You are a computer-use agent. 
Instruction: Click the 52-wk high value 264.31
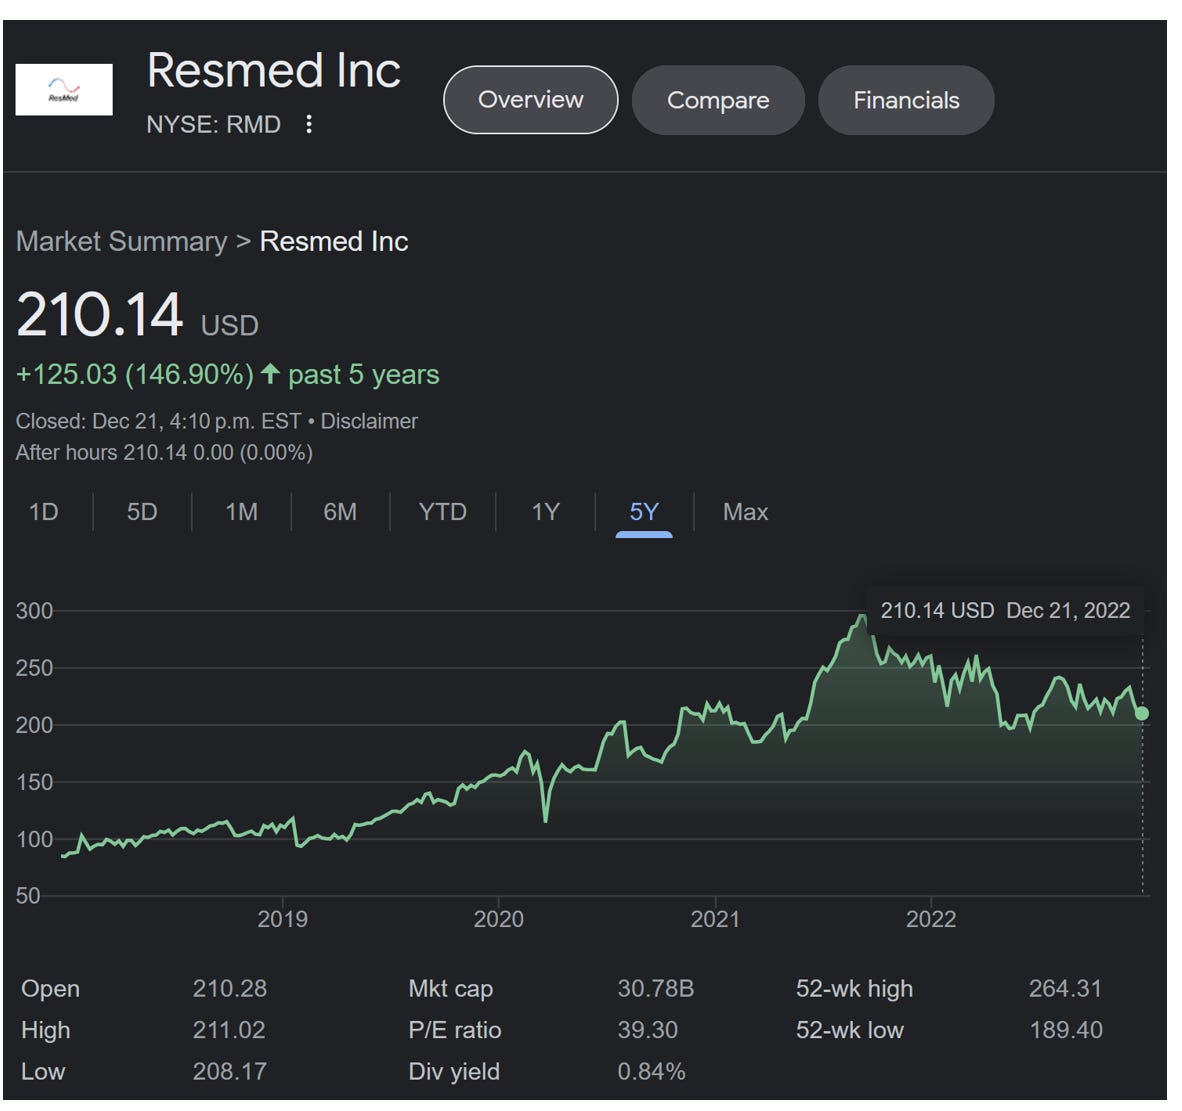click(x=1065, y=988)
